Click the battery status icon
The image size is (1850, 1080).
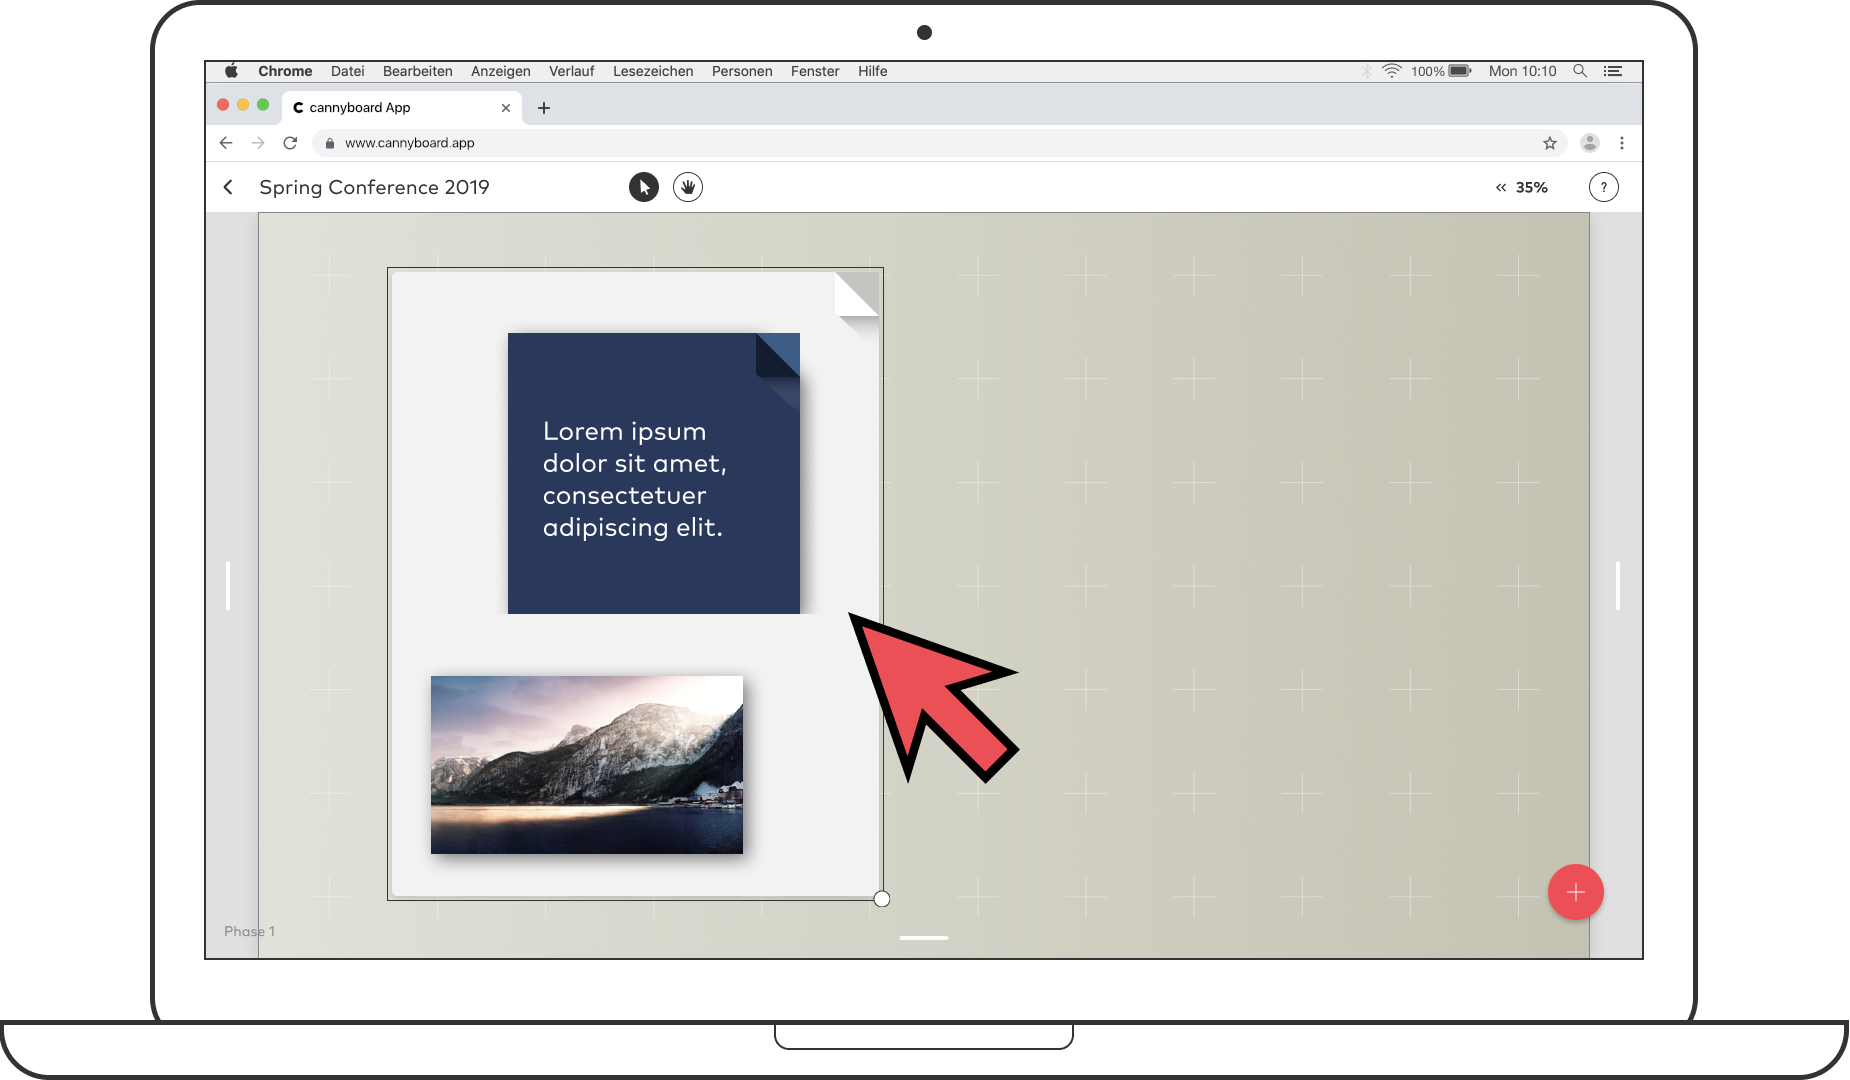[1460, 71]
